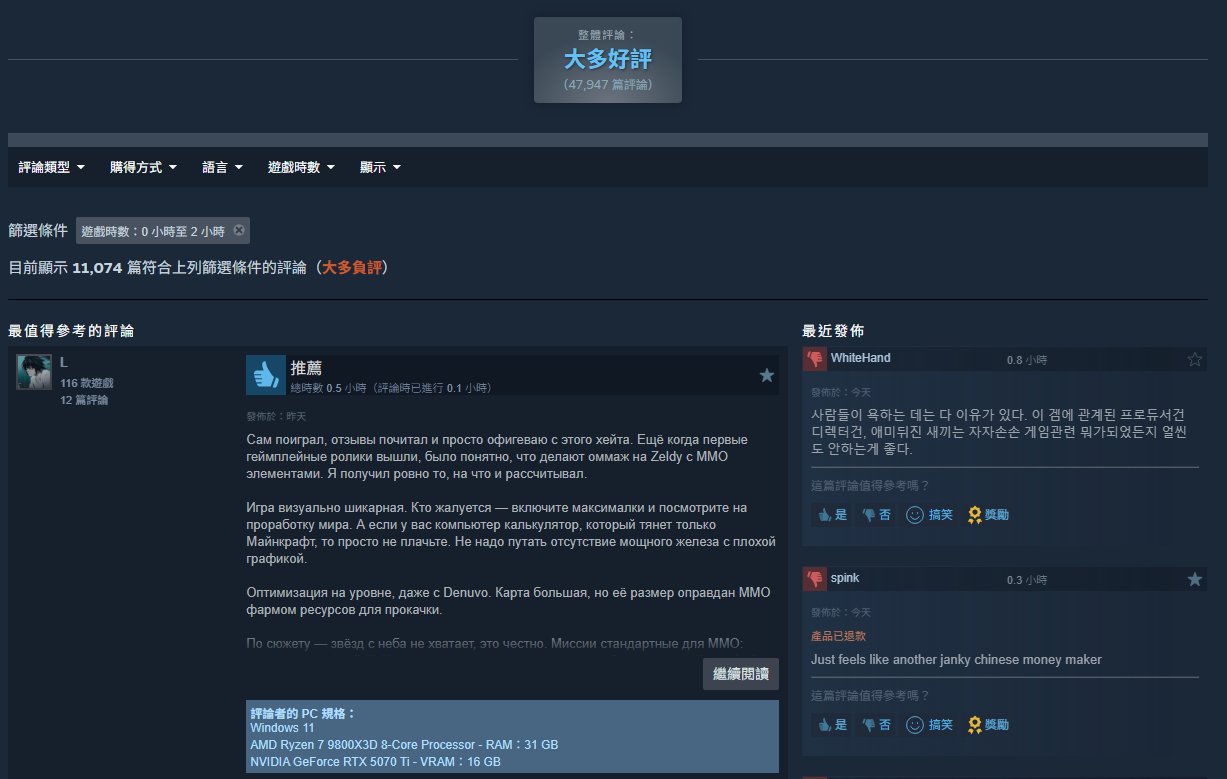Click the thumbs-up recommended icon on L's review
1227x779 pixels.
[x=266, y=375]
